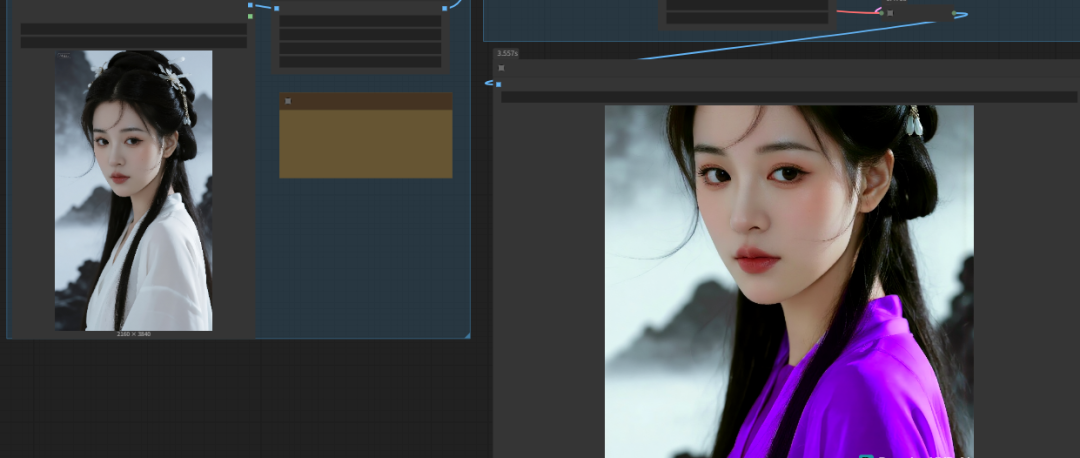This screenshot has width=1080, height=458.
Task: Click the blue output slot of the four-row node
Action: [445, 8]
